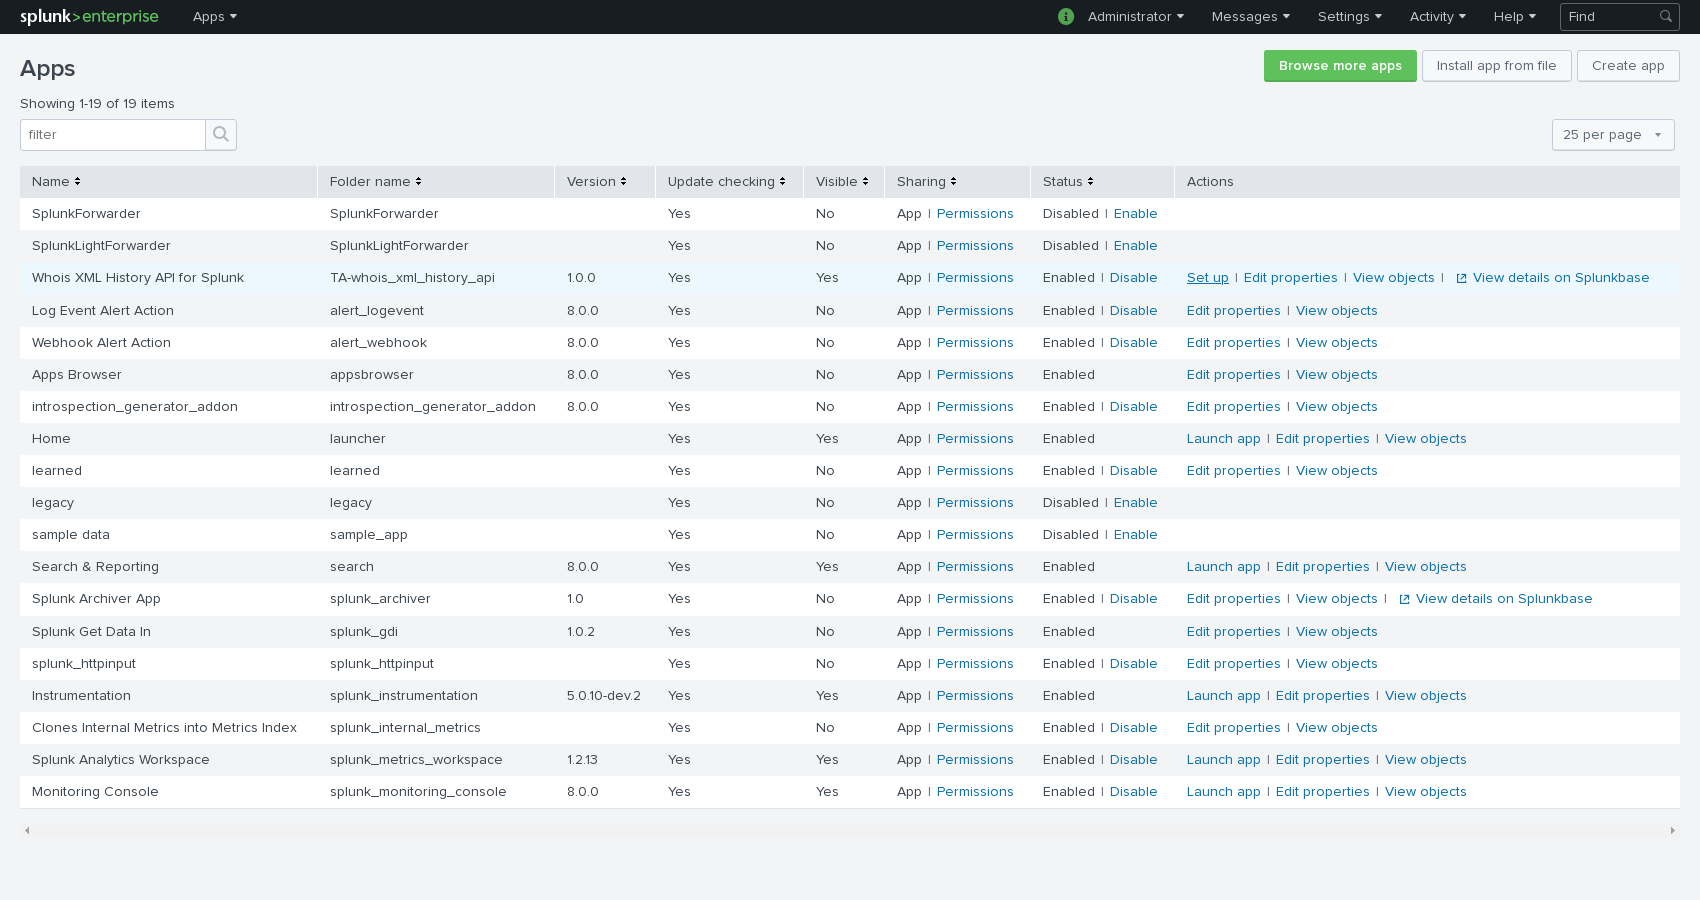Edit properties of Apps Browser
This screenshot has height=900, width=1700.
coord(1233,375)
